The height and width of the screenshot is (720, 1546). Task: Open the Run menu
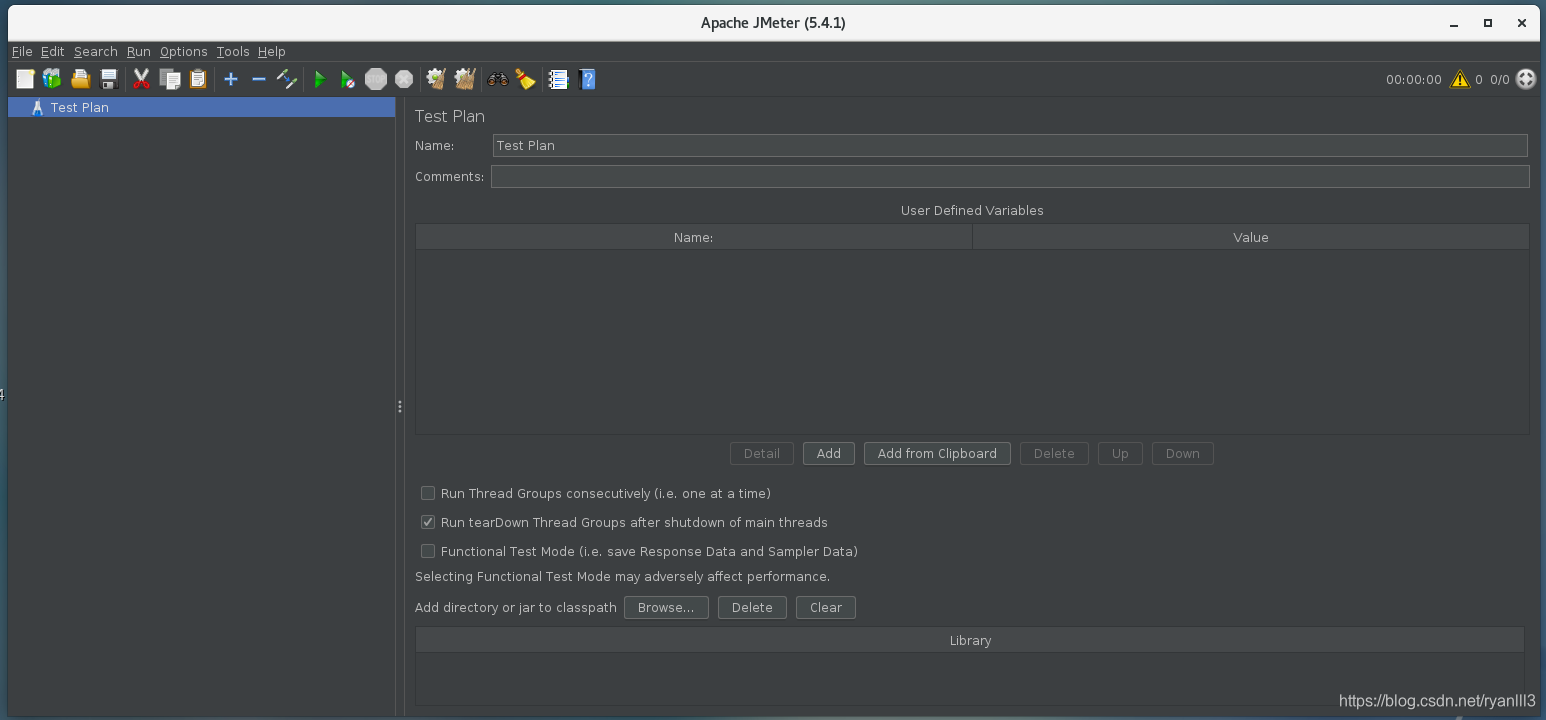(x=139, y=51)
